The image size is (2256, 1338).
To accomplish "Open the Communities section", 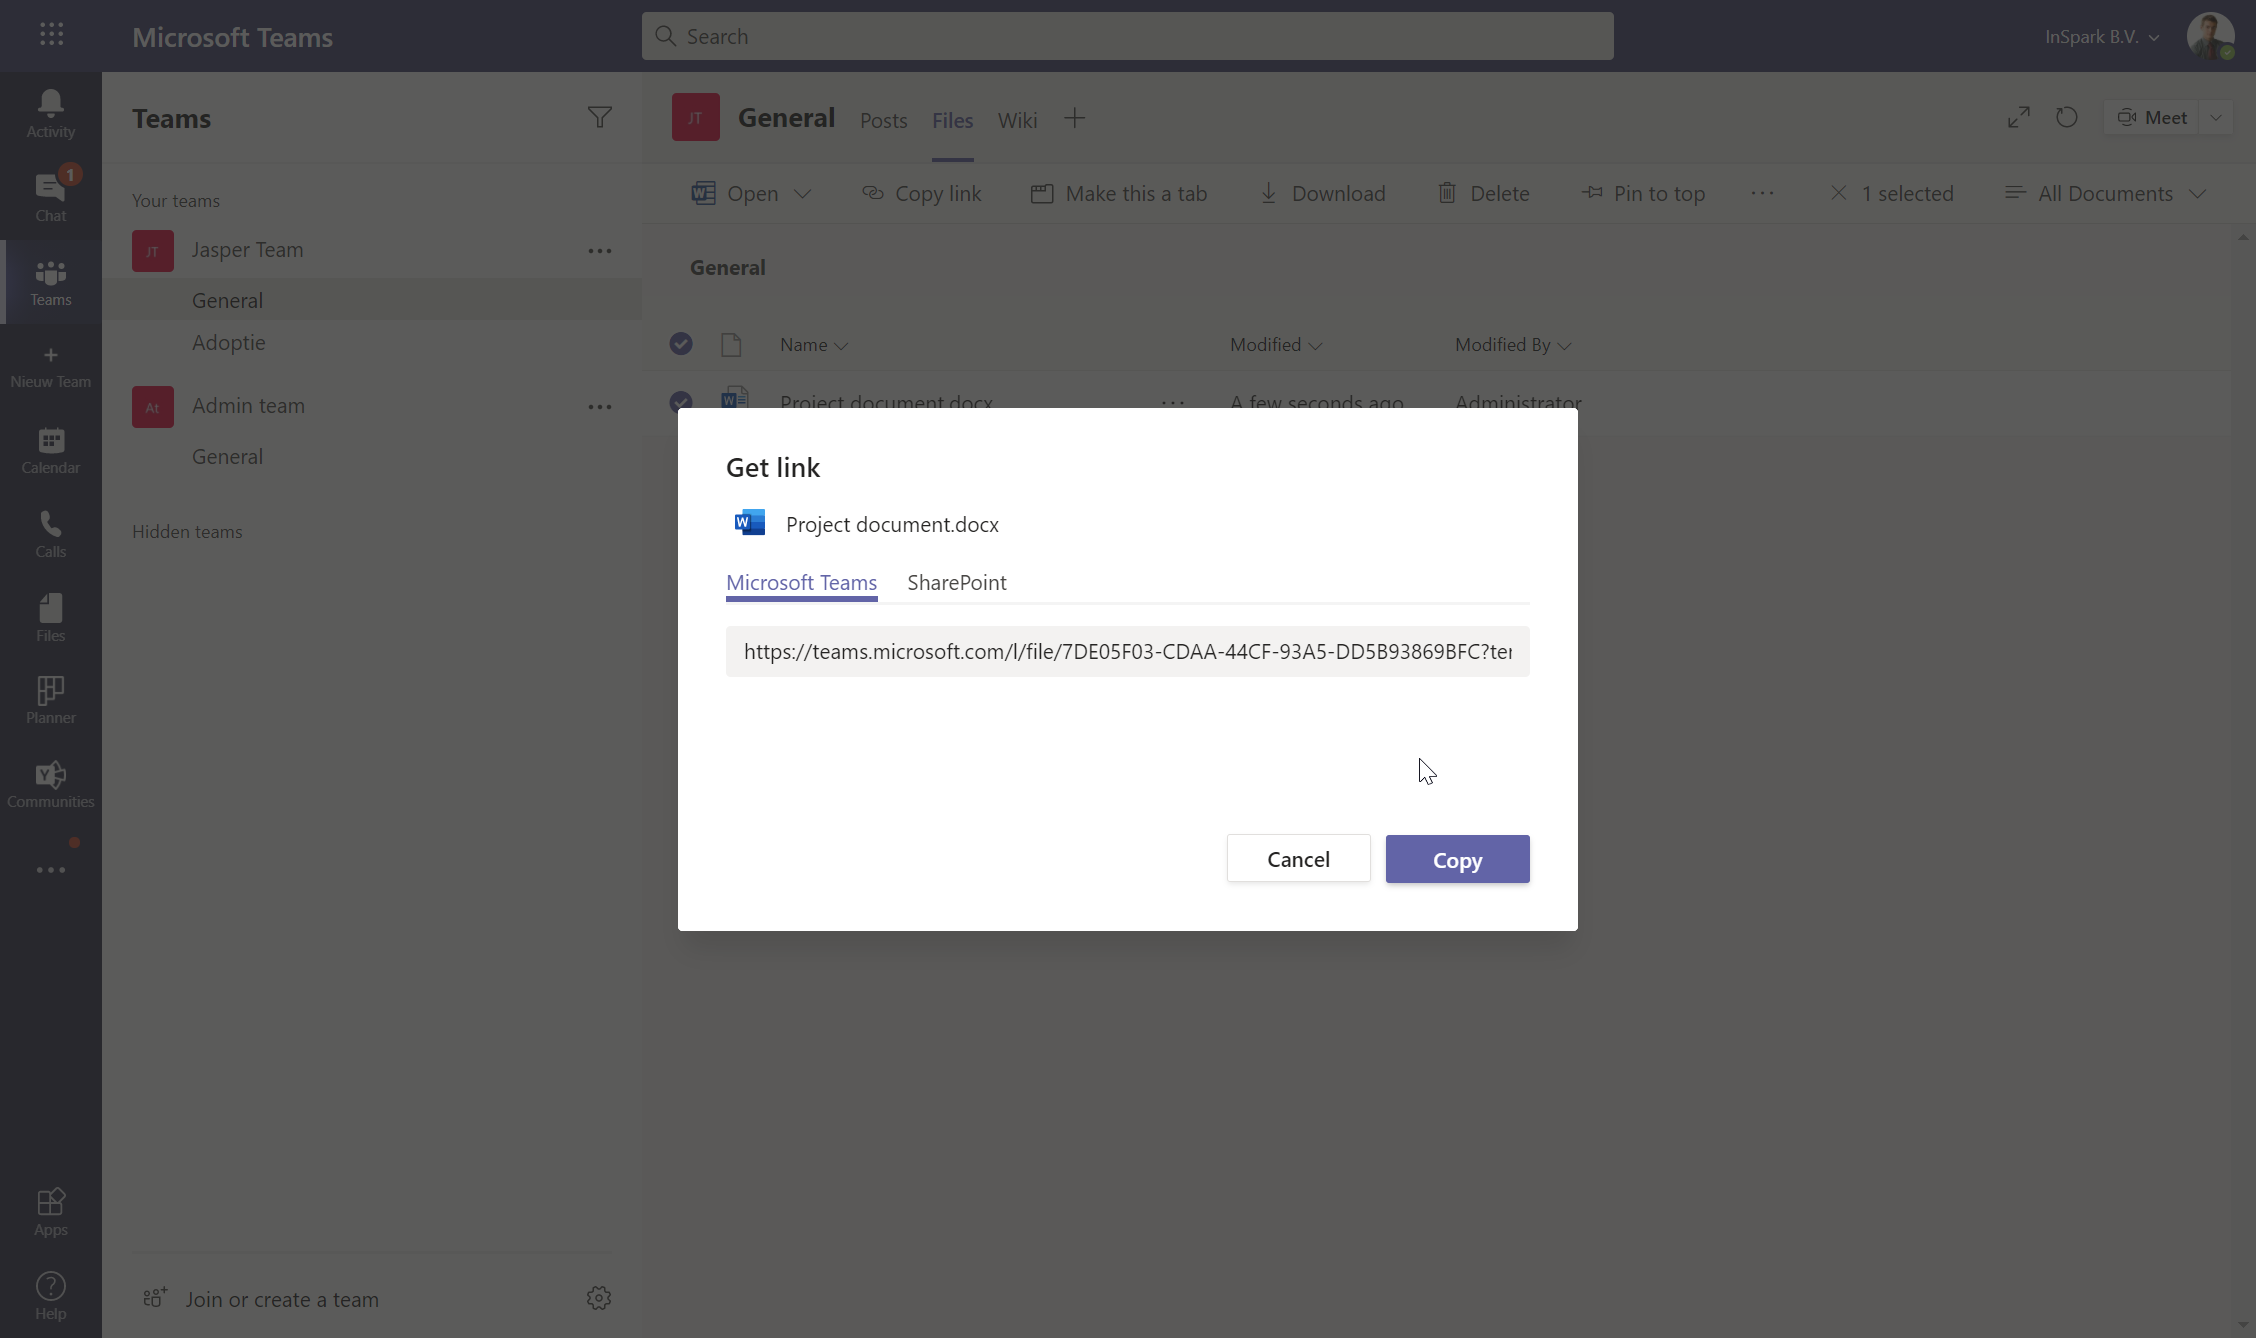I will [x=51, y=782].
